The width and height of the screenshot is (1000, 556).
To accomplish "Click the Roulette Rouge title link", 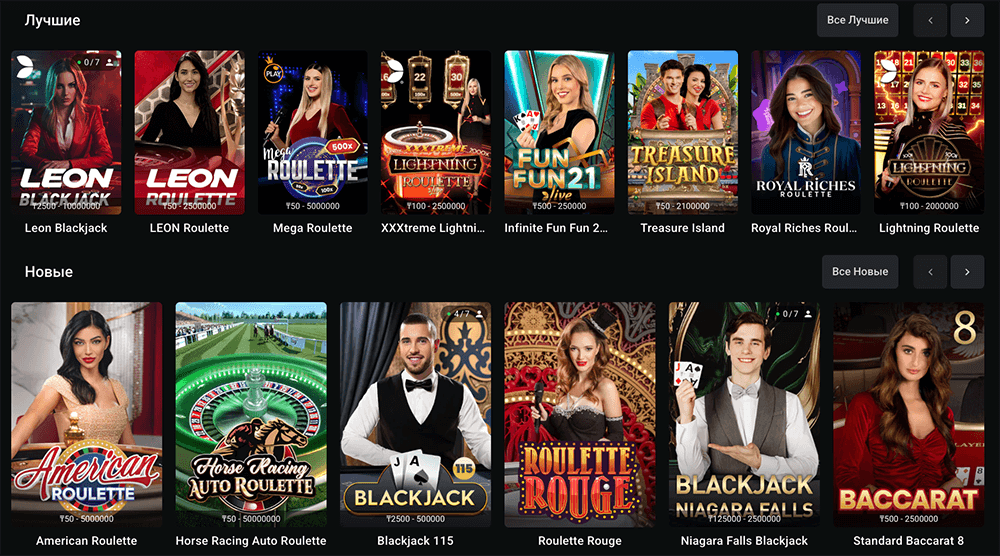I will (580, 541).
